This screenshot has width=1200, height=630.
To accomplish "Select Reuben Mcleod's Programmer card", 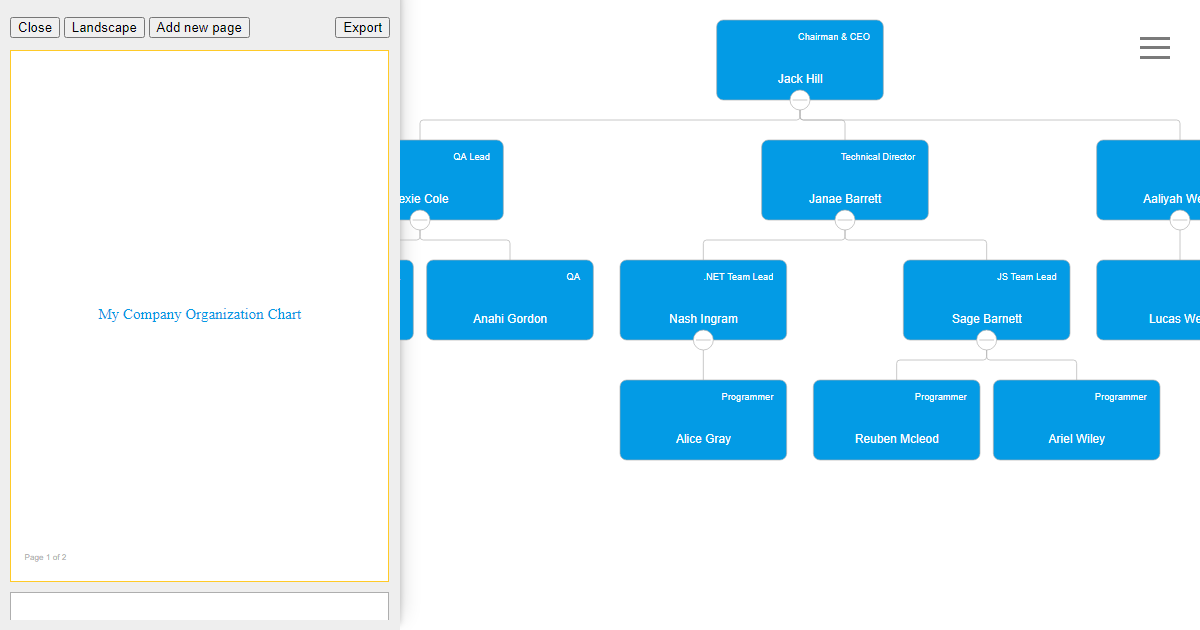I will click(896, 420).
